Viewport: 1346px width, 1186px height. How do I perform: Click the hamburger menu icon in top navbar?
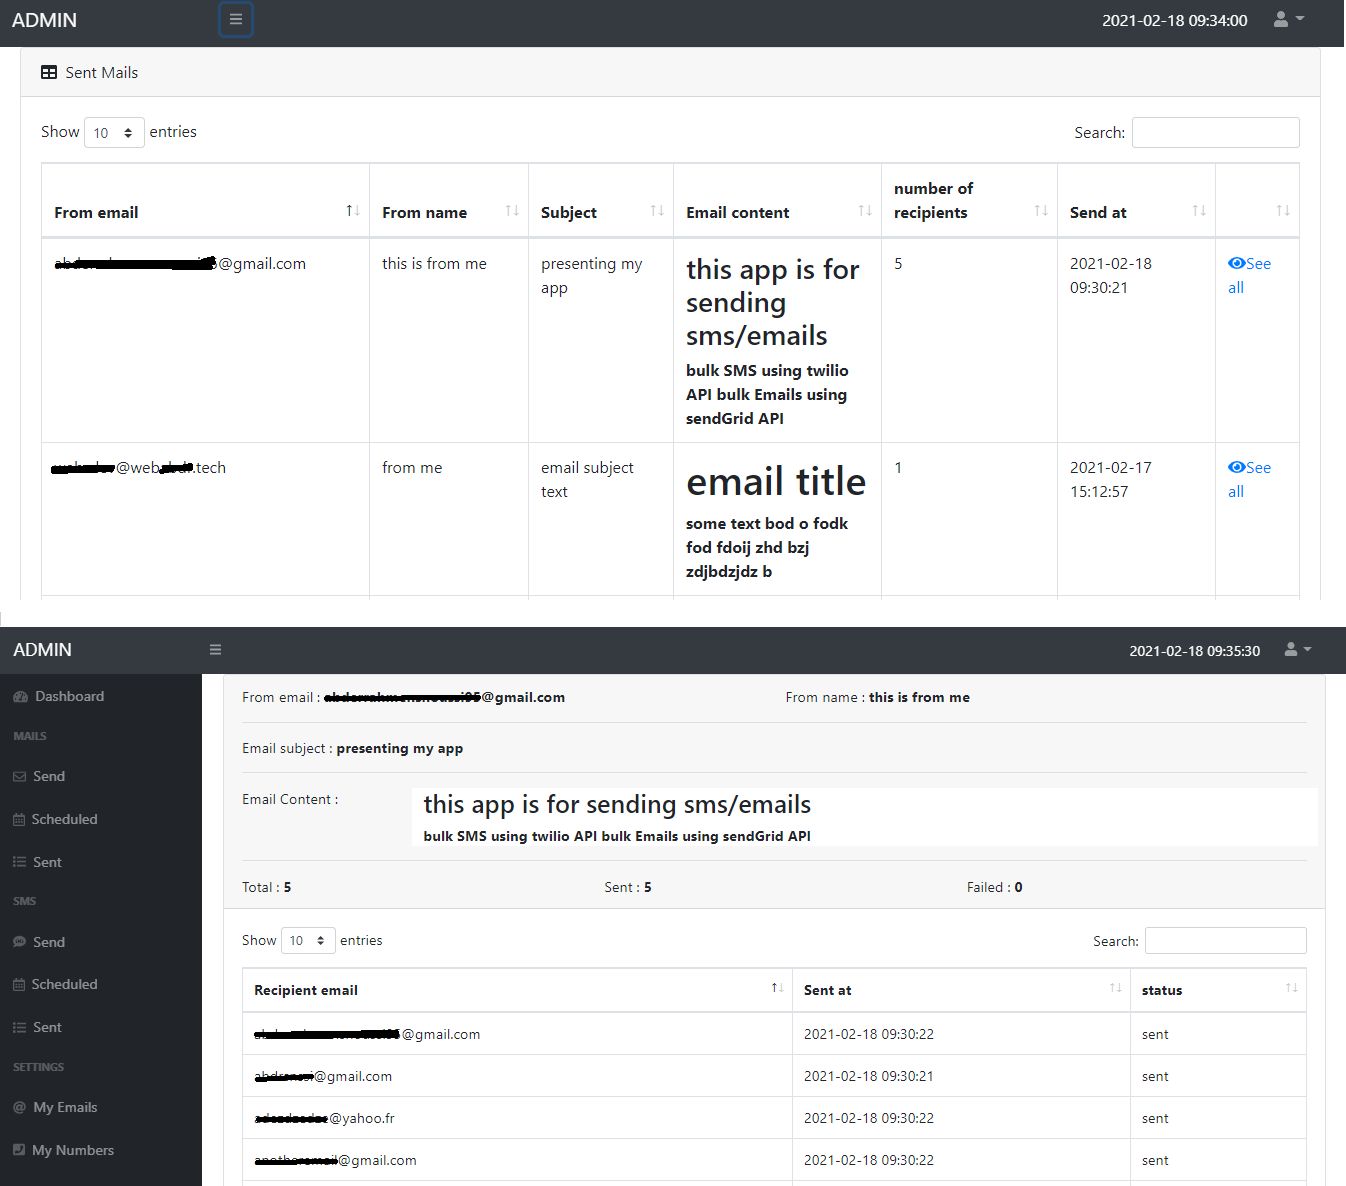tap(236, 20)
